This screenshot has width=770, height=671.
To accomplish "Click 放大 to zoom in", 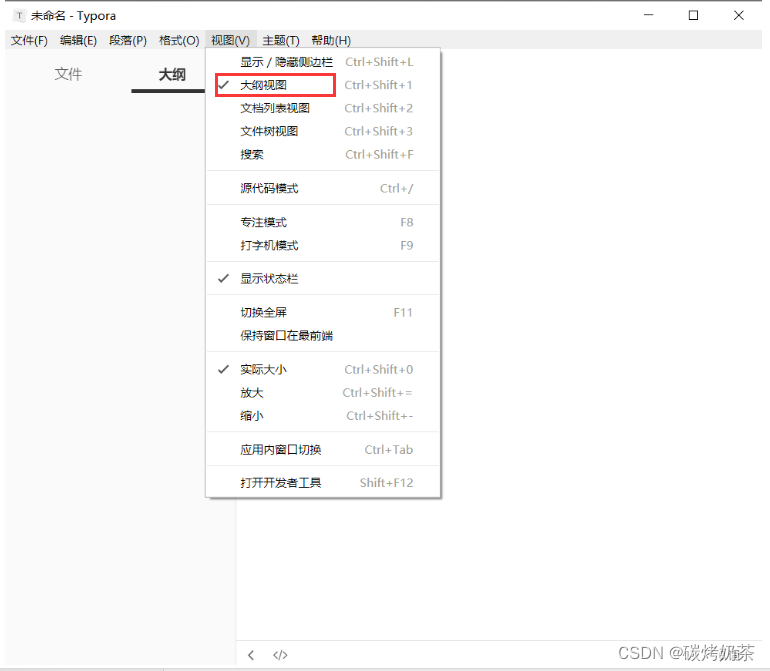I will click(x=323, y=392).
